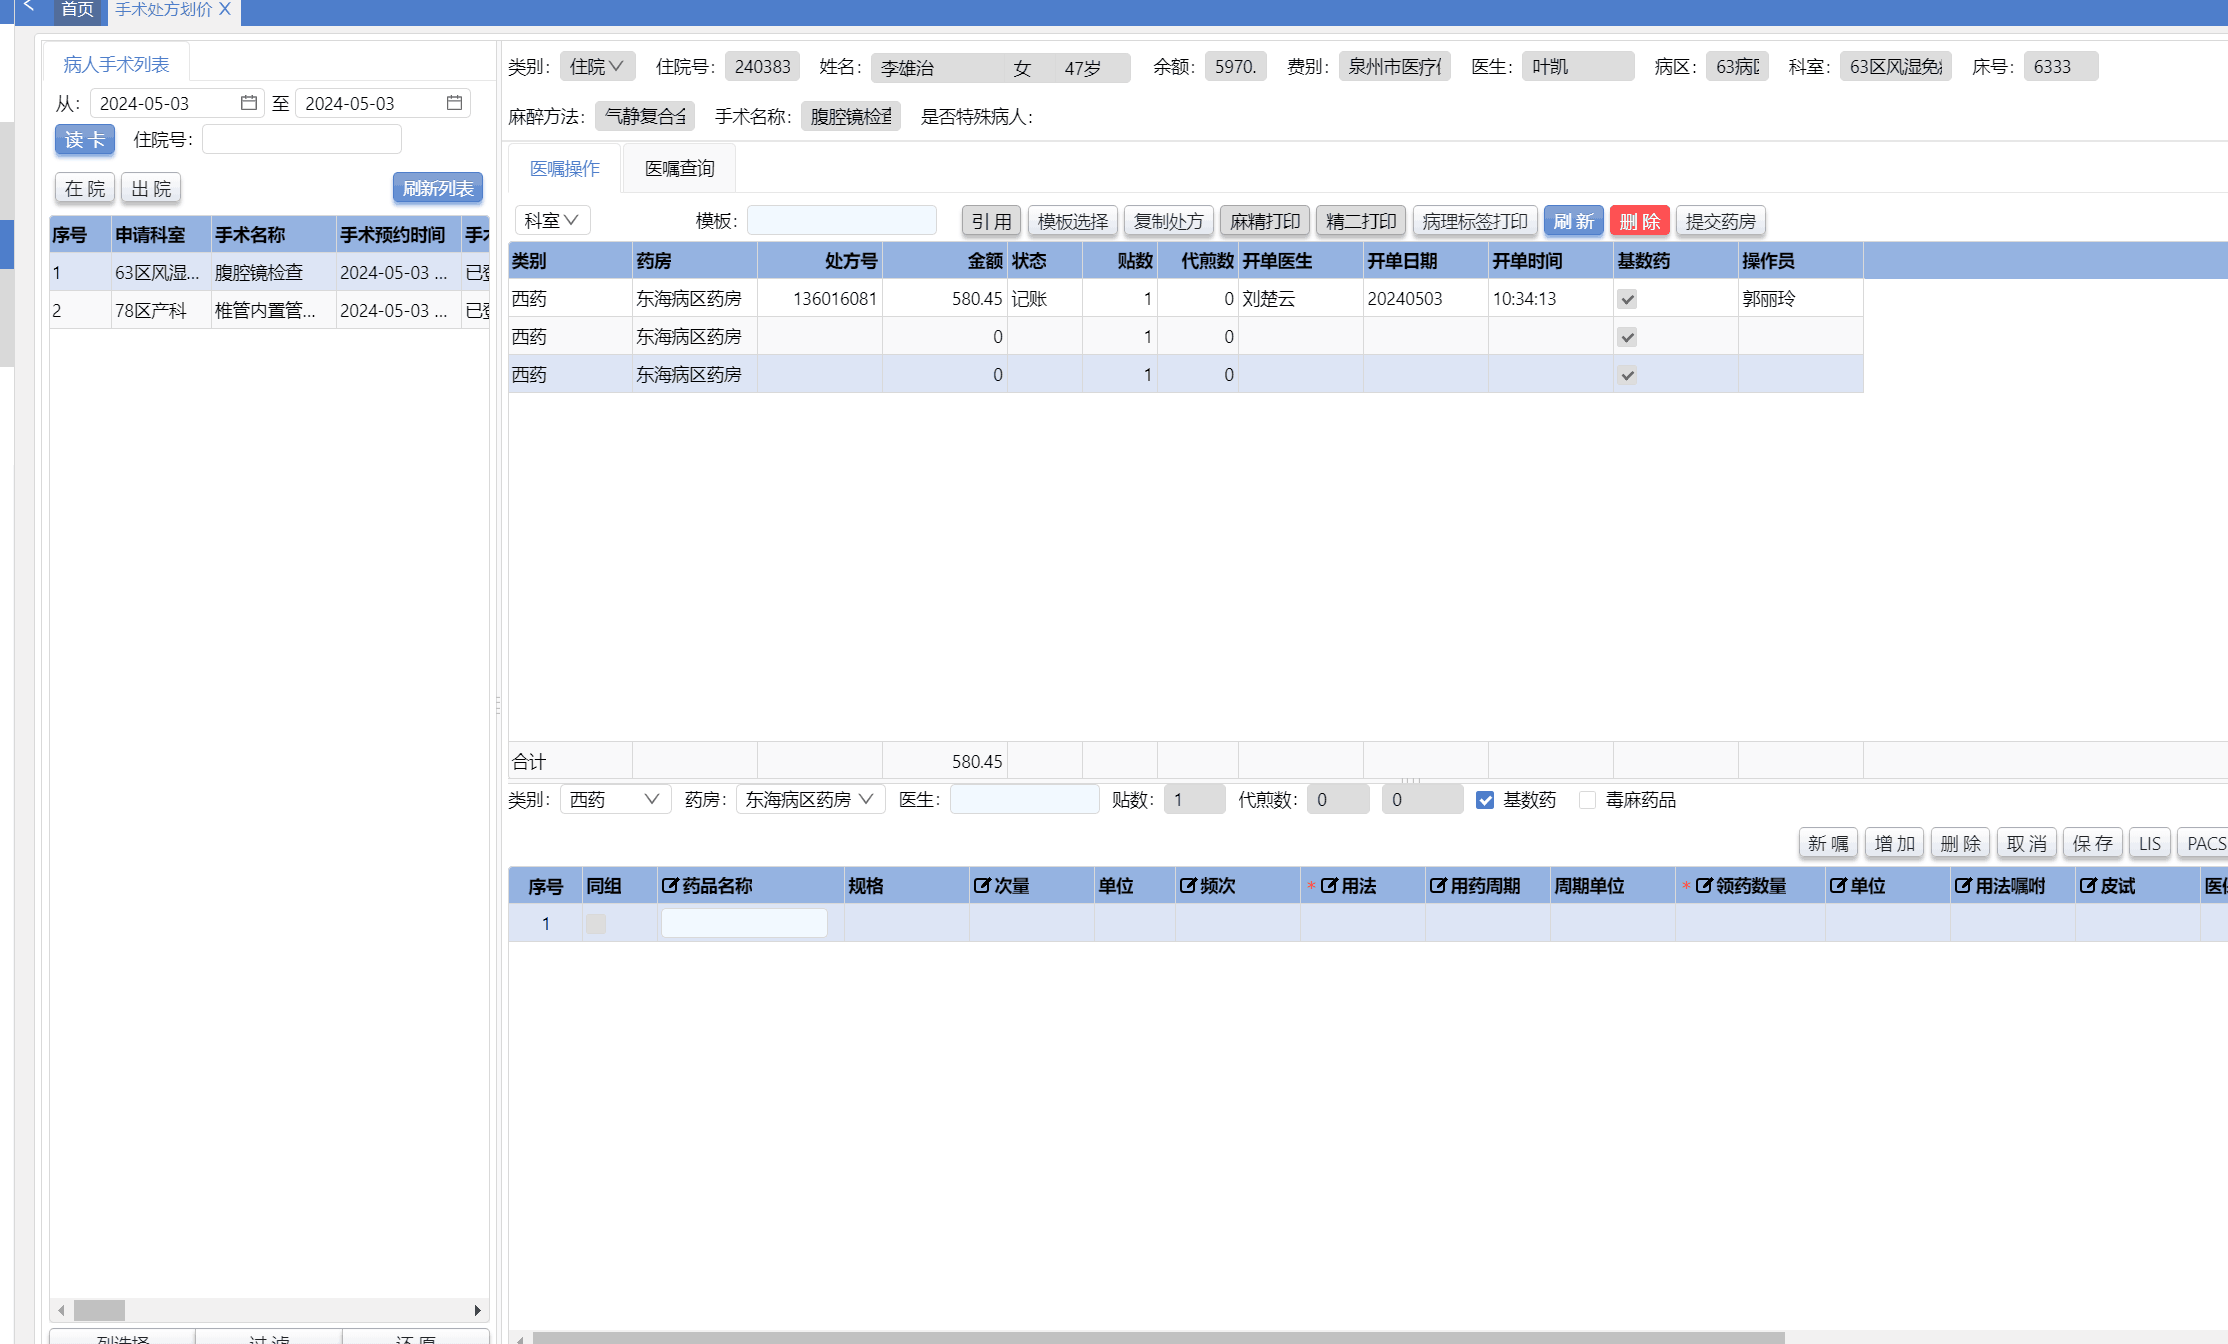
Task: Click edit icon on 频次 column header
Action: (x=1188, y=886)
